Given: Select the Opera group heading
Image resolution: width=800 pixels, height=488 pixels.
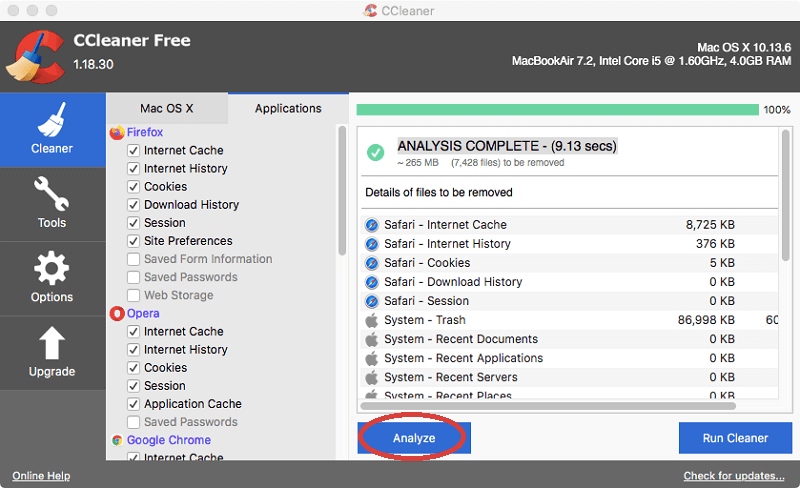Looking at the screenshot, I should click(143, 313).
